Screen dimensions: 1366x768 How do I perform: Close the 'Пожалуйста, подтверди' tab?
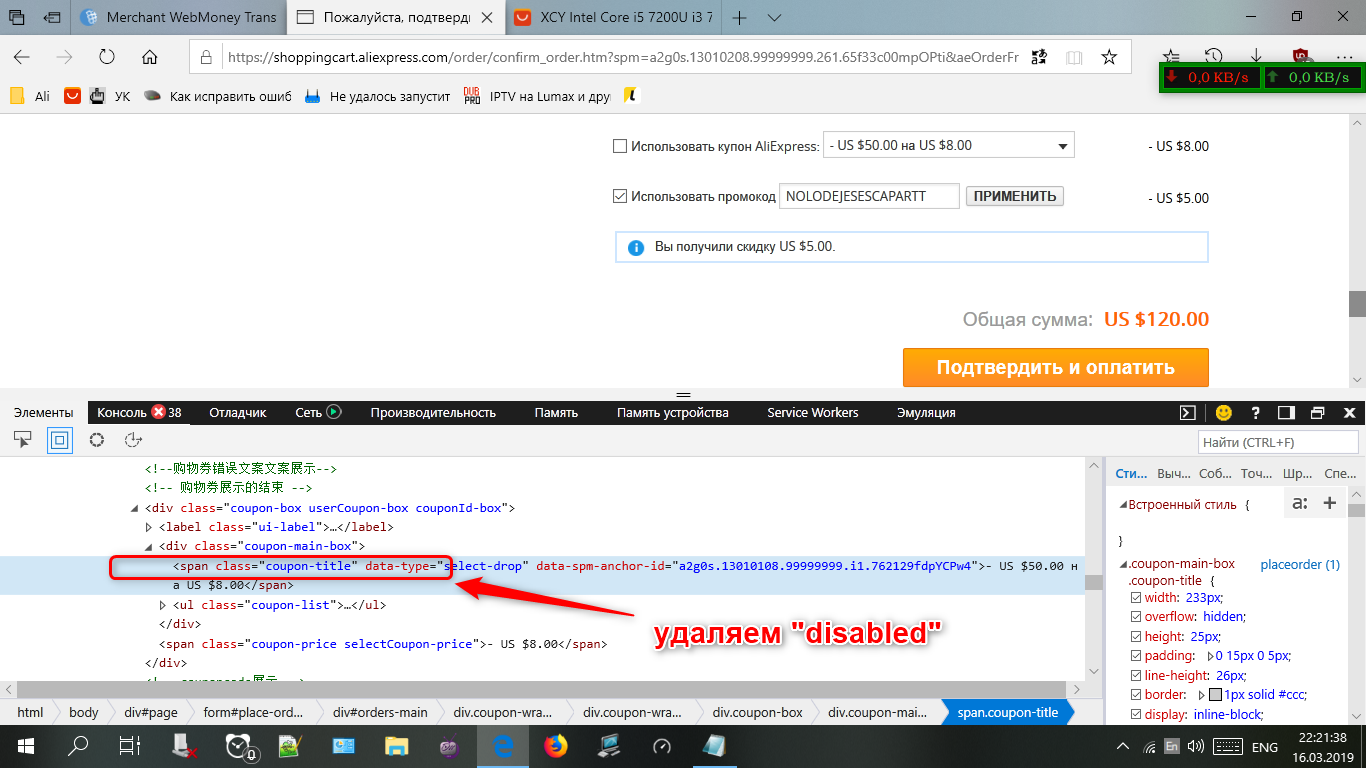pyautogui.click(x=488, y=17)
